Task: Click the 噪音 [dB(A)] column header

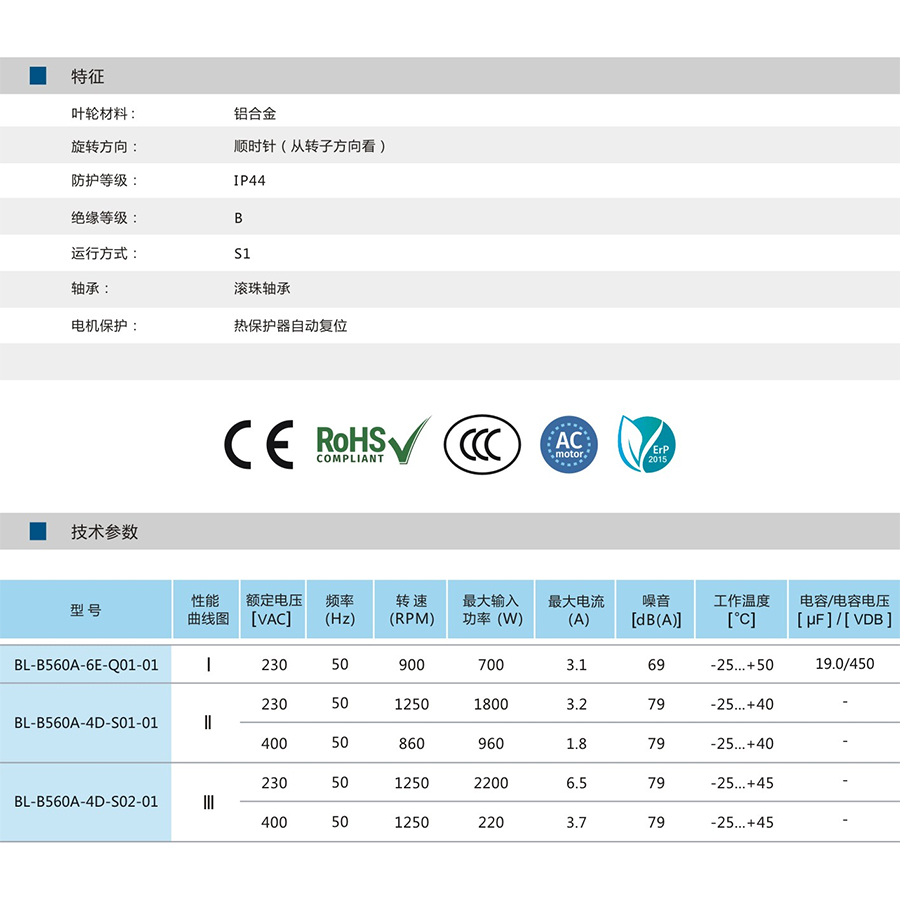Action: (656, 610)
